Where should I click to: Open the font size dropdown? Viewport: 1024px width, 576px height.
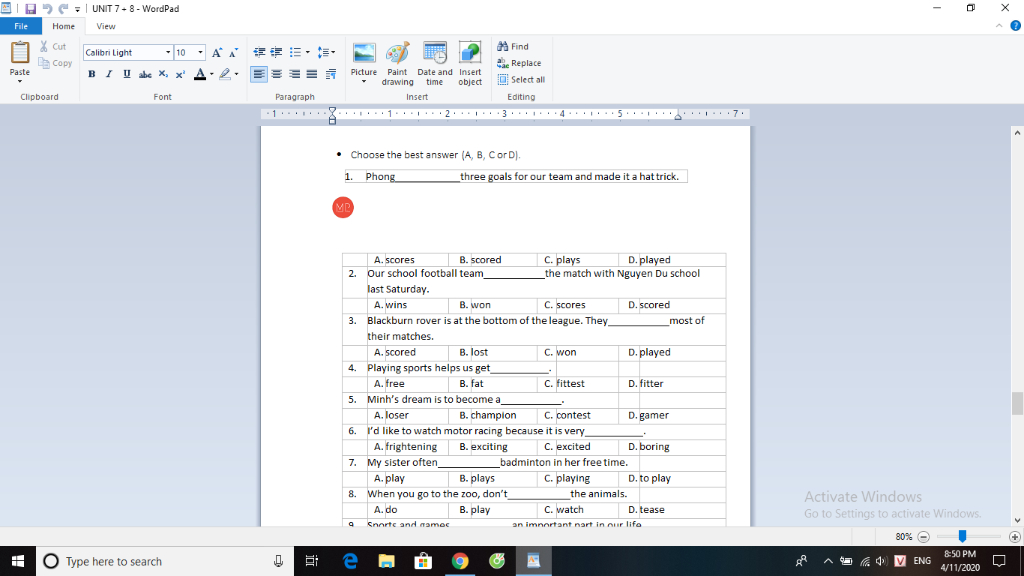pos(200,52)
